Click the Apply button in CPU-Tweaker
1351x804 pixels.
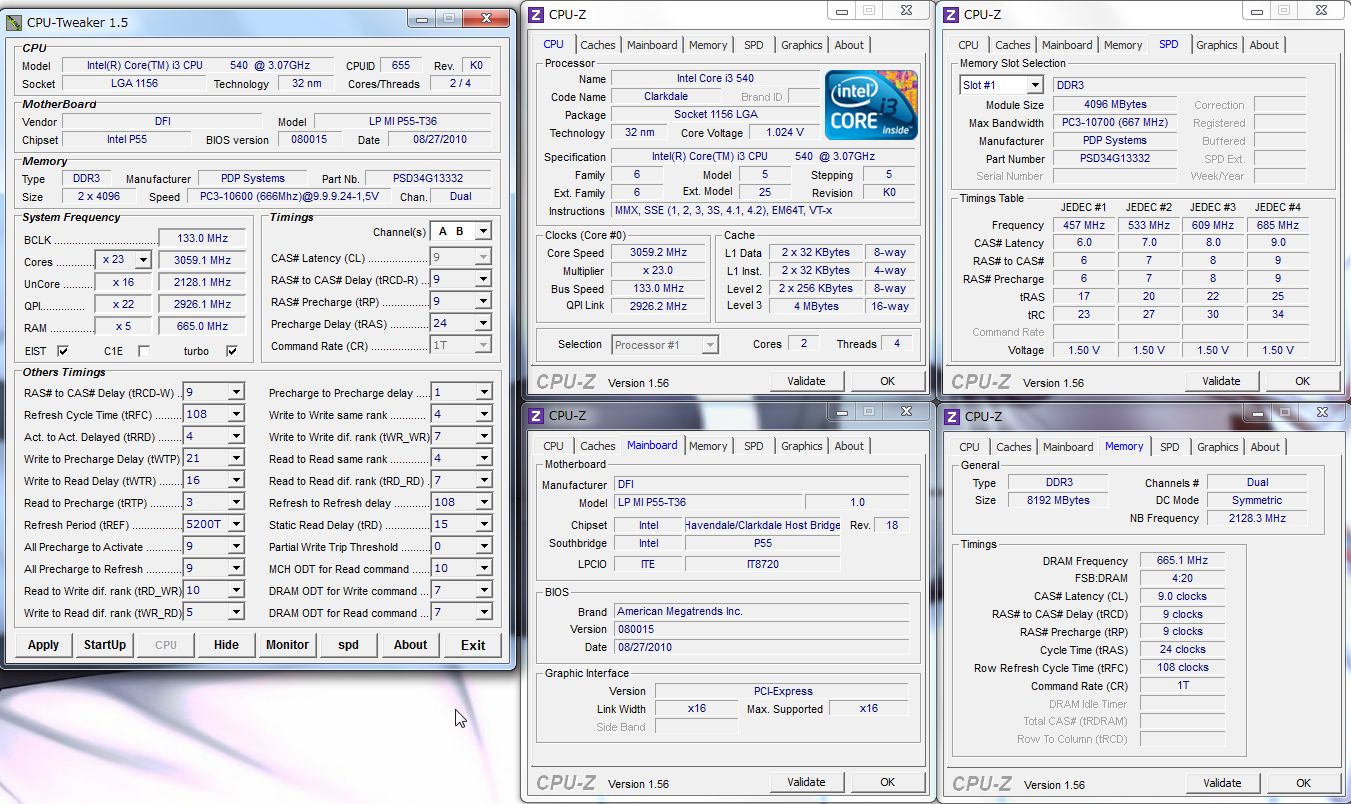click(43, 645)
